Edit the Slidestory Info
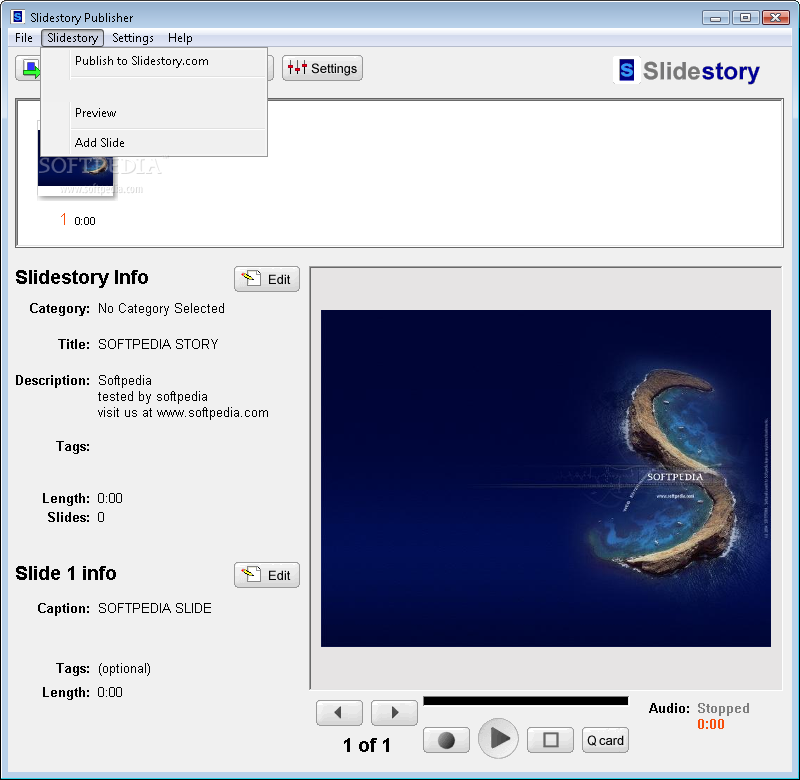 [267, 279]
